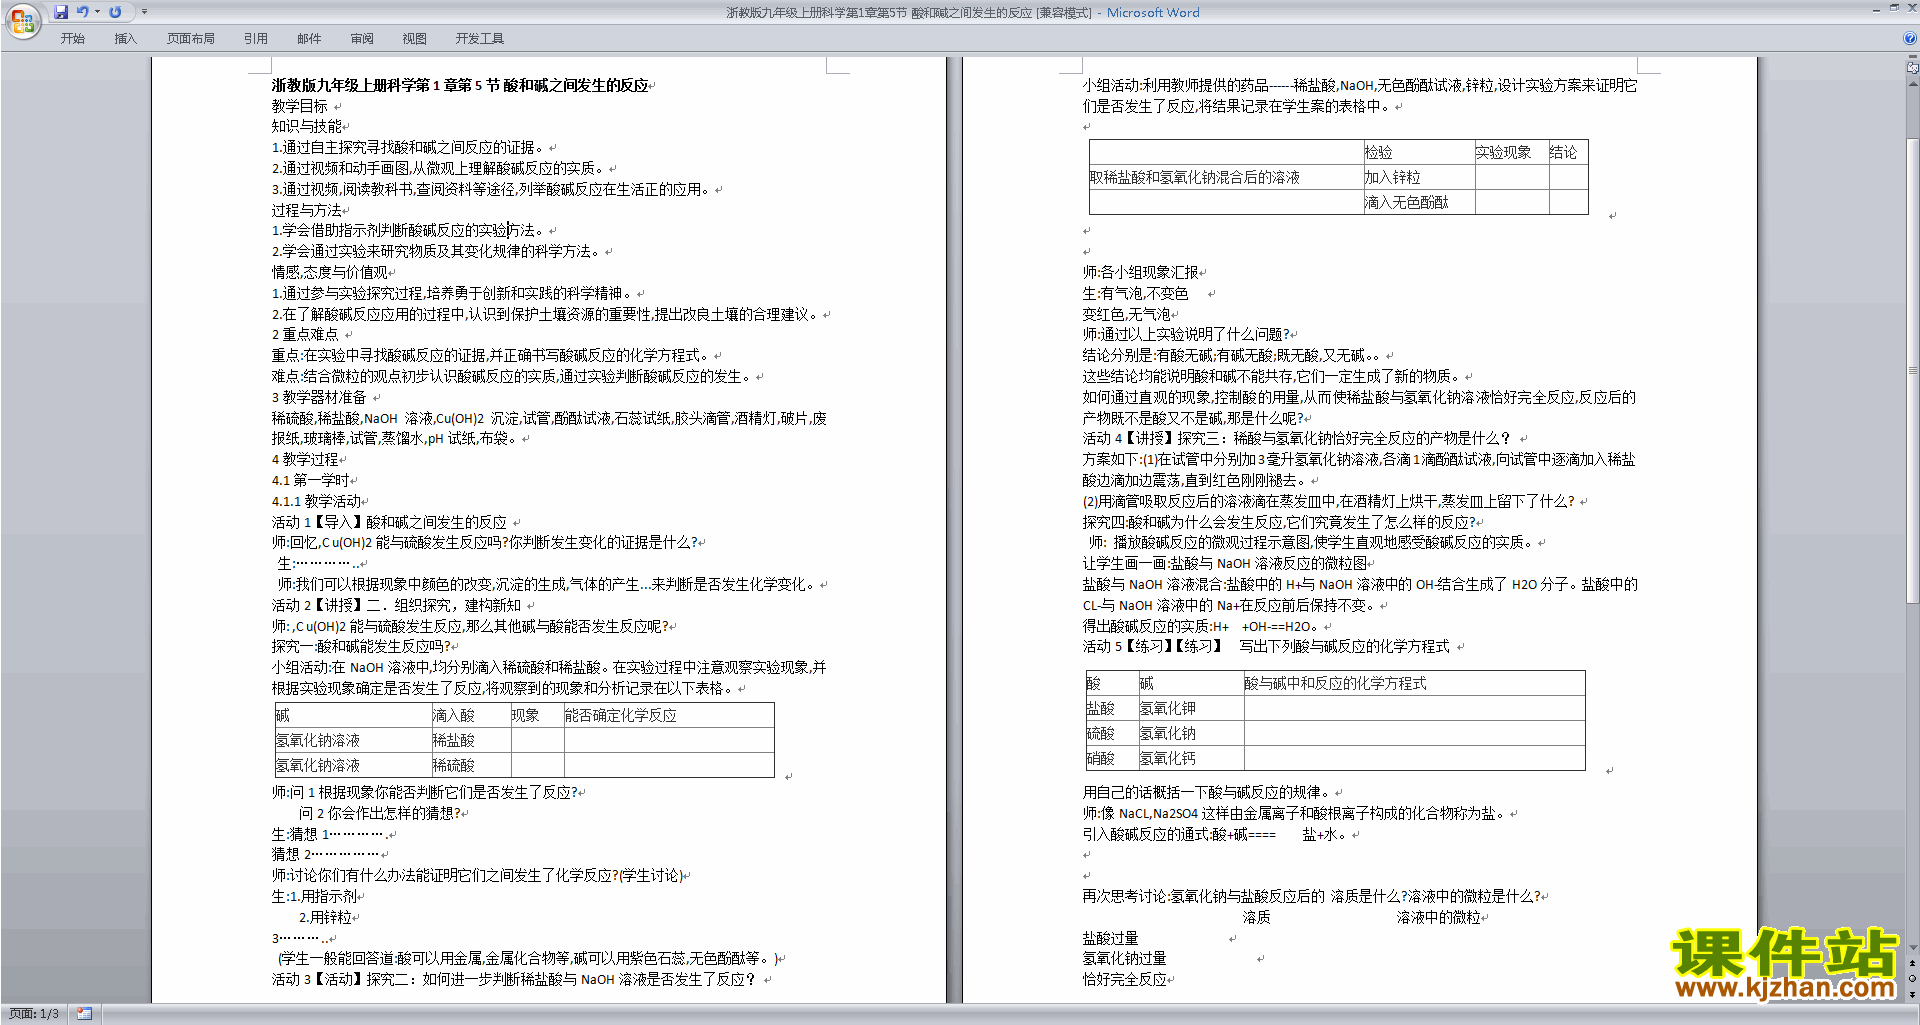Open the 页面布局 ribbon tab

[x=191, y=39]
